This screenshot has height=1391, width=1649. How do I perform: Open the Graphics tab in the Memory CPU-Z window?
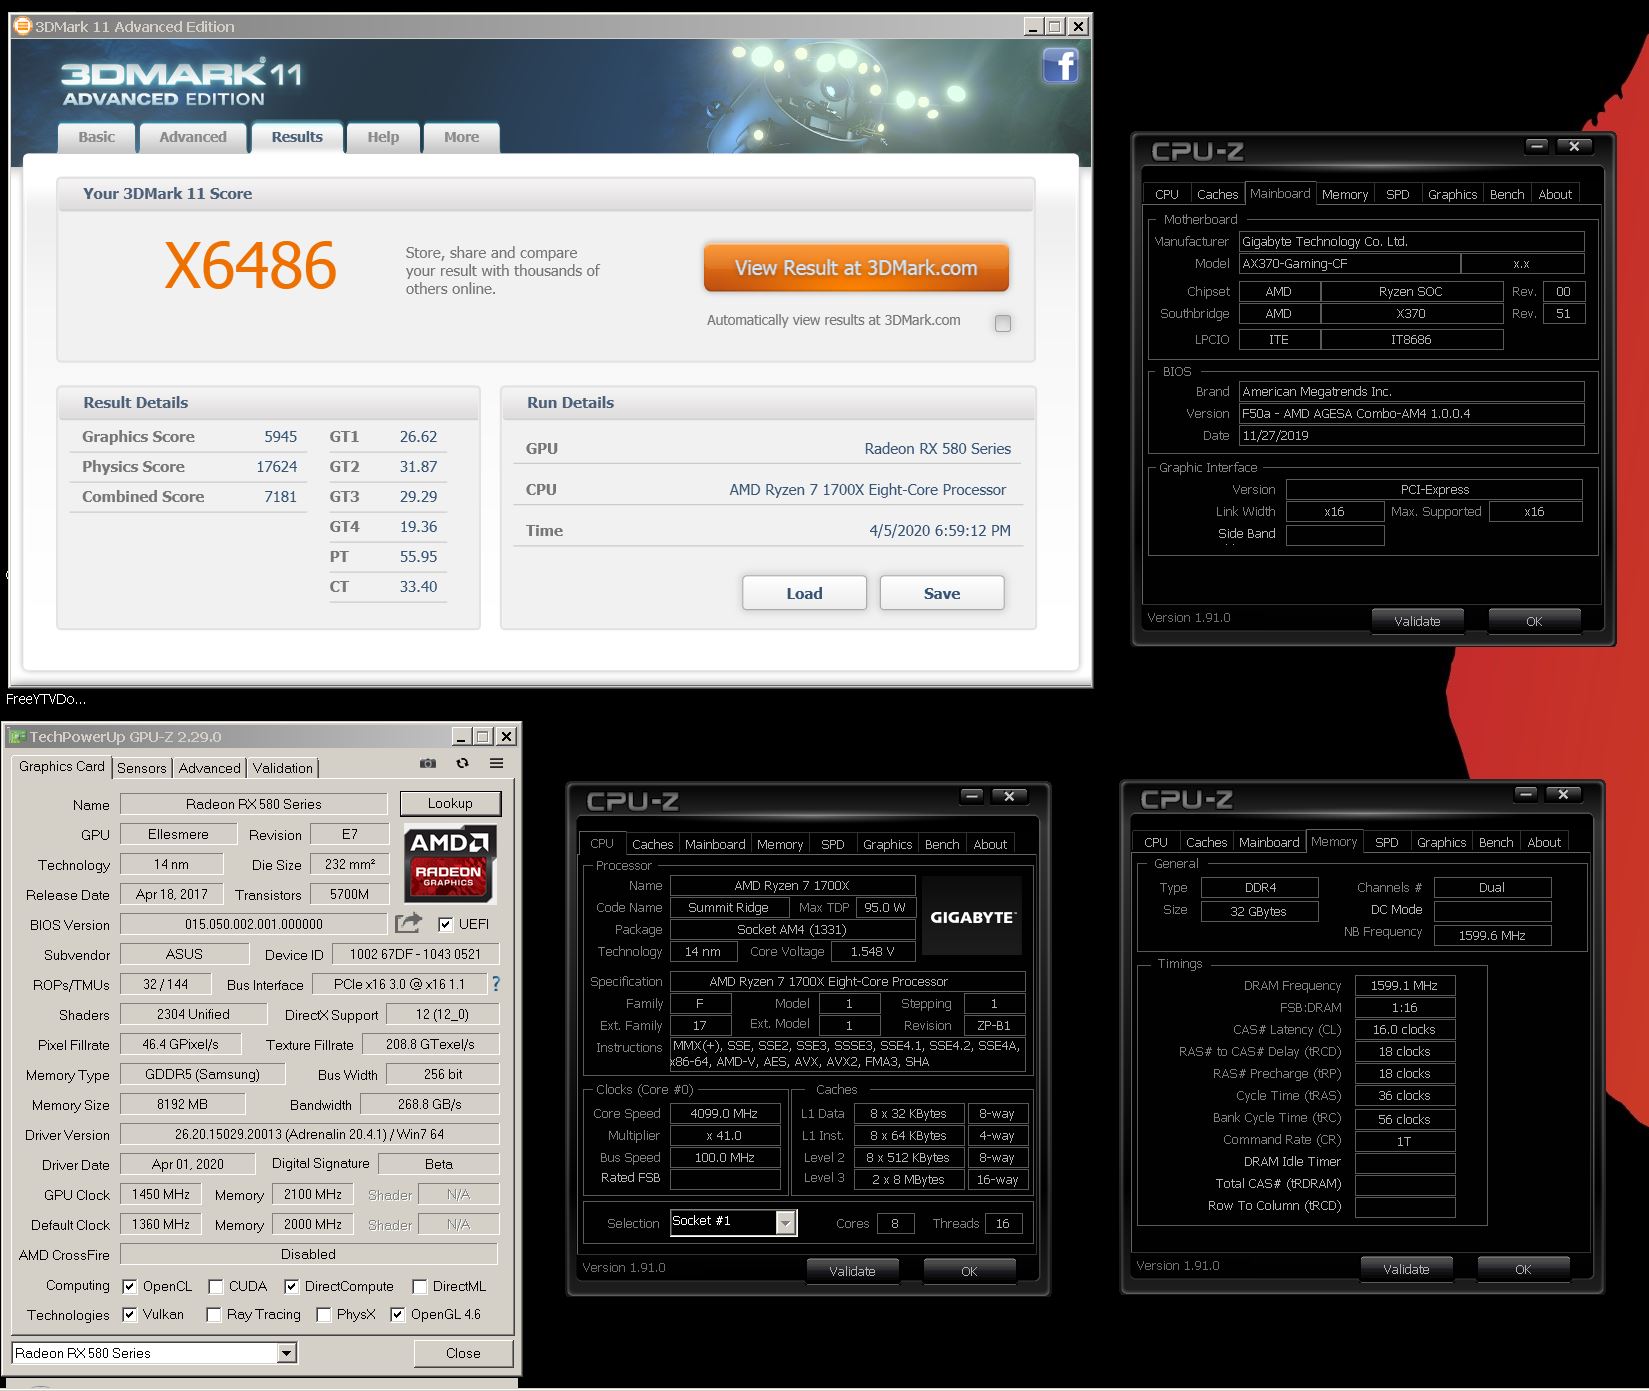1441,842
